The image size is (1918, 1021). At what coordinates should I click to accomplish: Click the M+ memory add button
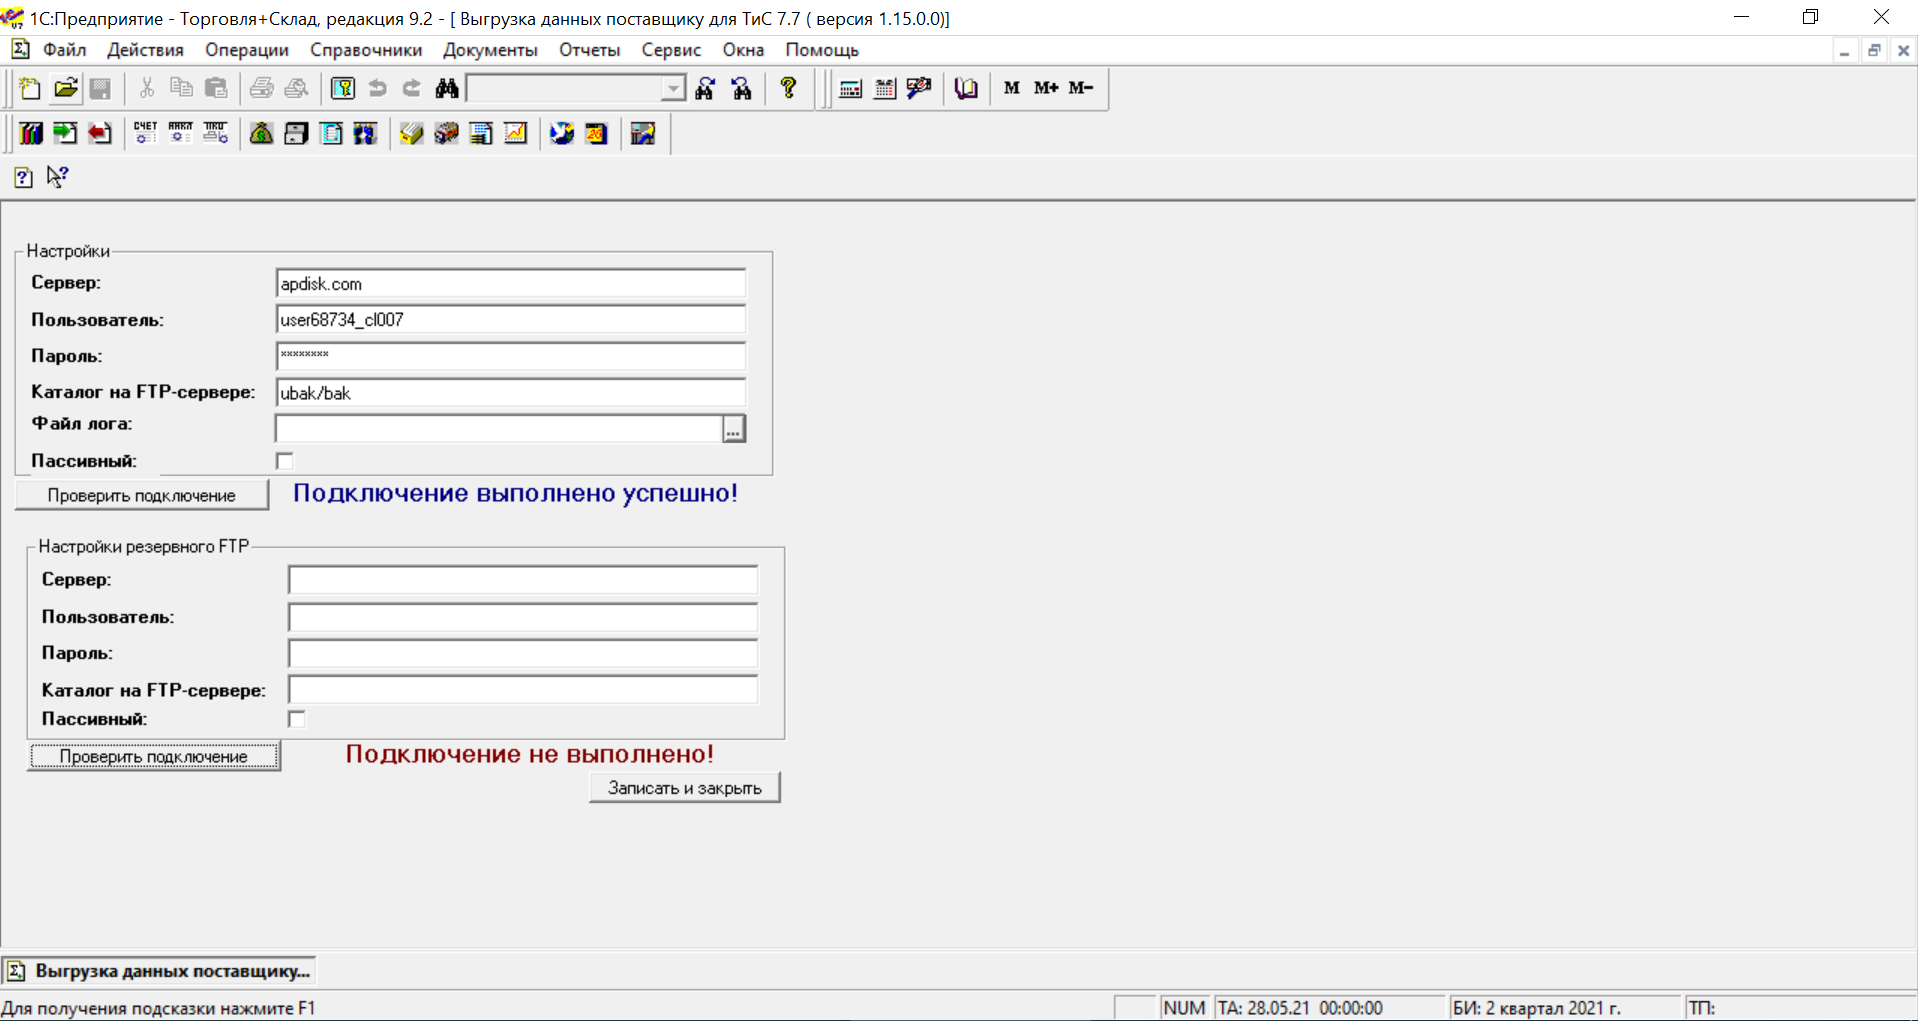[1046, 88]
